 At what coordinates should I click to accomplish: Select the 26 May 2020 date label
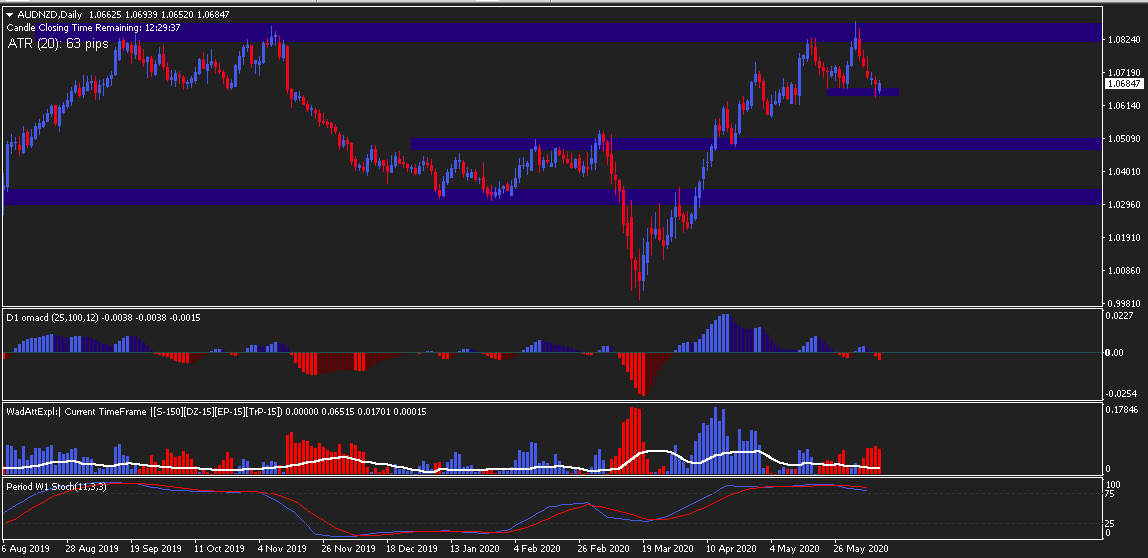click(x=862, y=548)
